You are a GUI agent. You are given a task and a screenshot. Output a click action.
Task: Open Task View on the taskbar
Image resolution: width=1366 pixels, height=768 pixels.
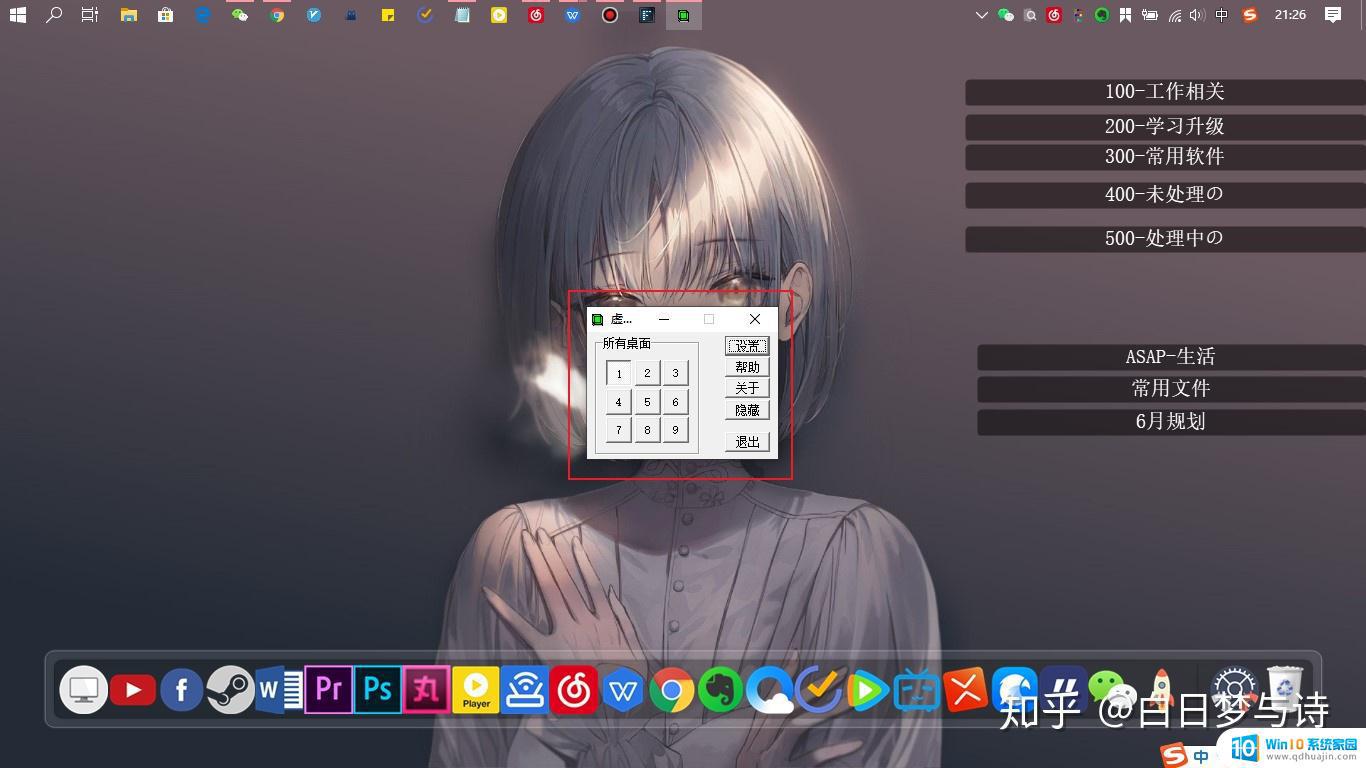coord(90,15)
